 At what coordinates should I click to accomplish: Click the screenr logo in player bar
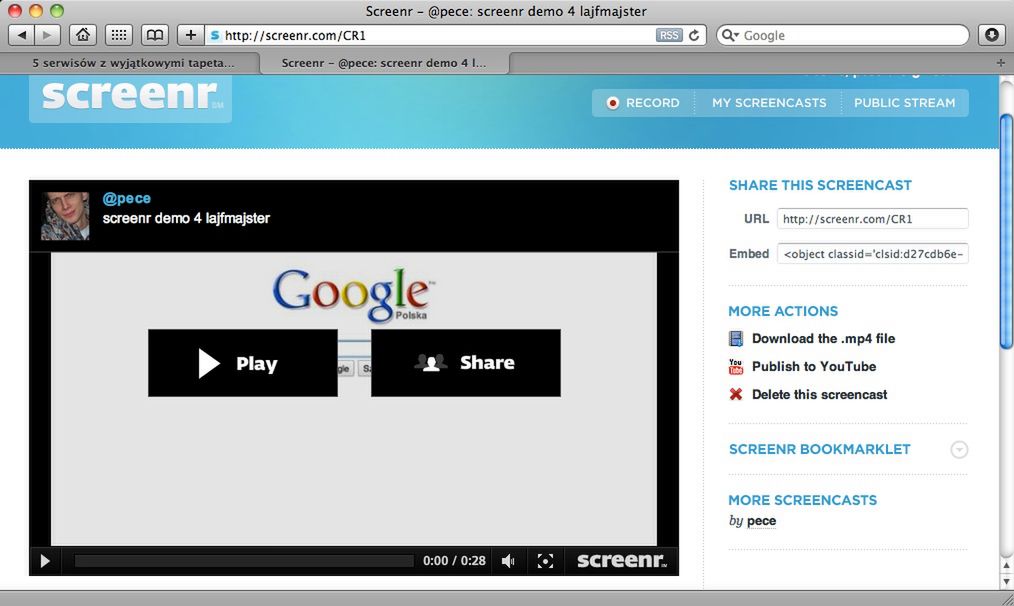coord(621,560)
